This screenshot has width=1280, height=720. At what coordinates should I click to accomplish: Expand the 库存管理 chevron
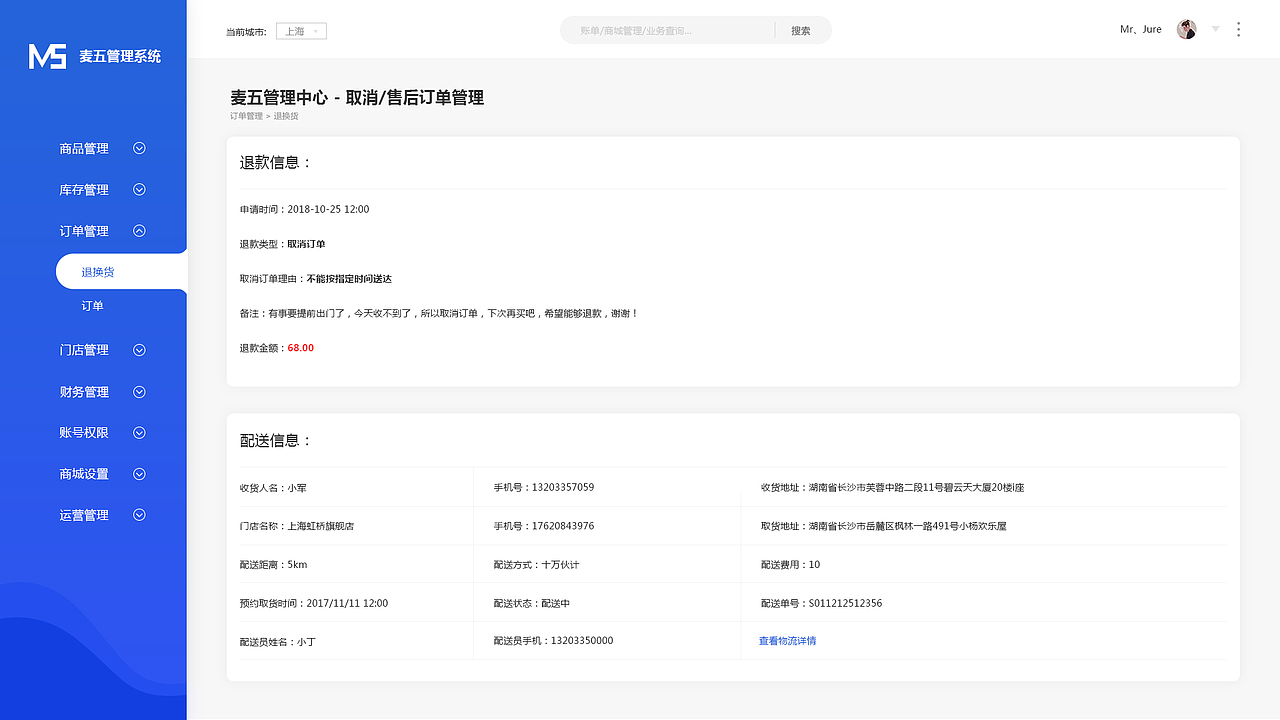coord(140,189)
